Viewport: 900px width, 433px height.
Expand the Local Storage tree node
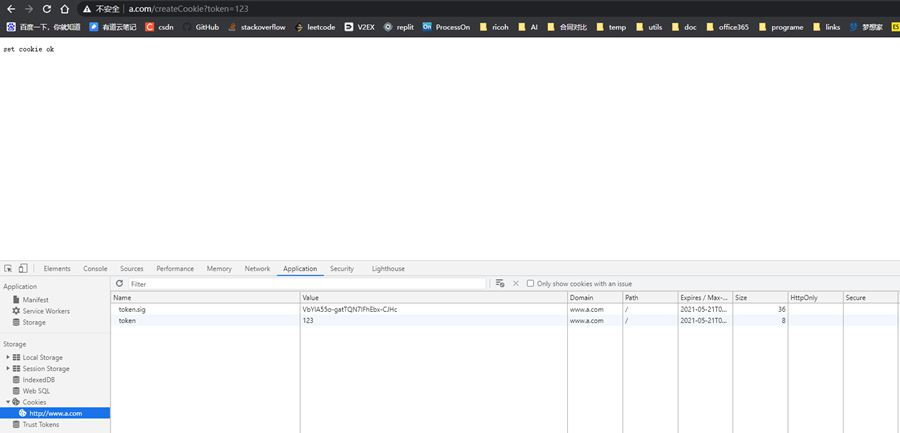[8, 357]
